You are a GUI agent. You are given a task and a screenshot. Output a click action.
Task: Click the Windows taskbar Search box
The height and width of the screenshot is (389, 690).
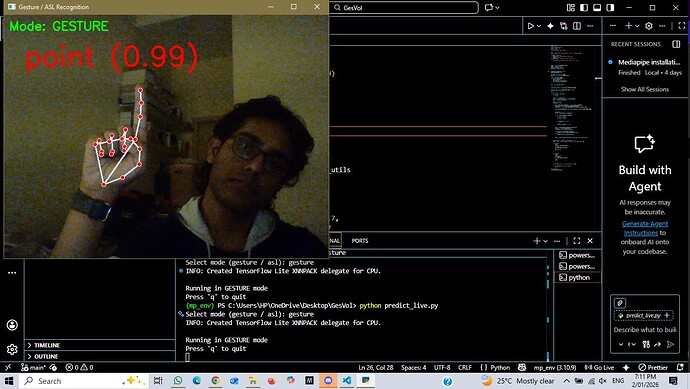(x=84, y=381)
